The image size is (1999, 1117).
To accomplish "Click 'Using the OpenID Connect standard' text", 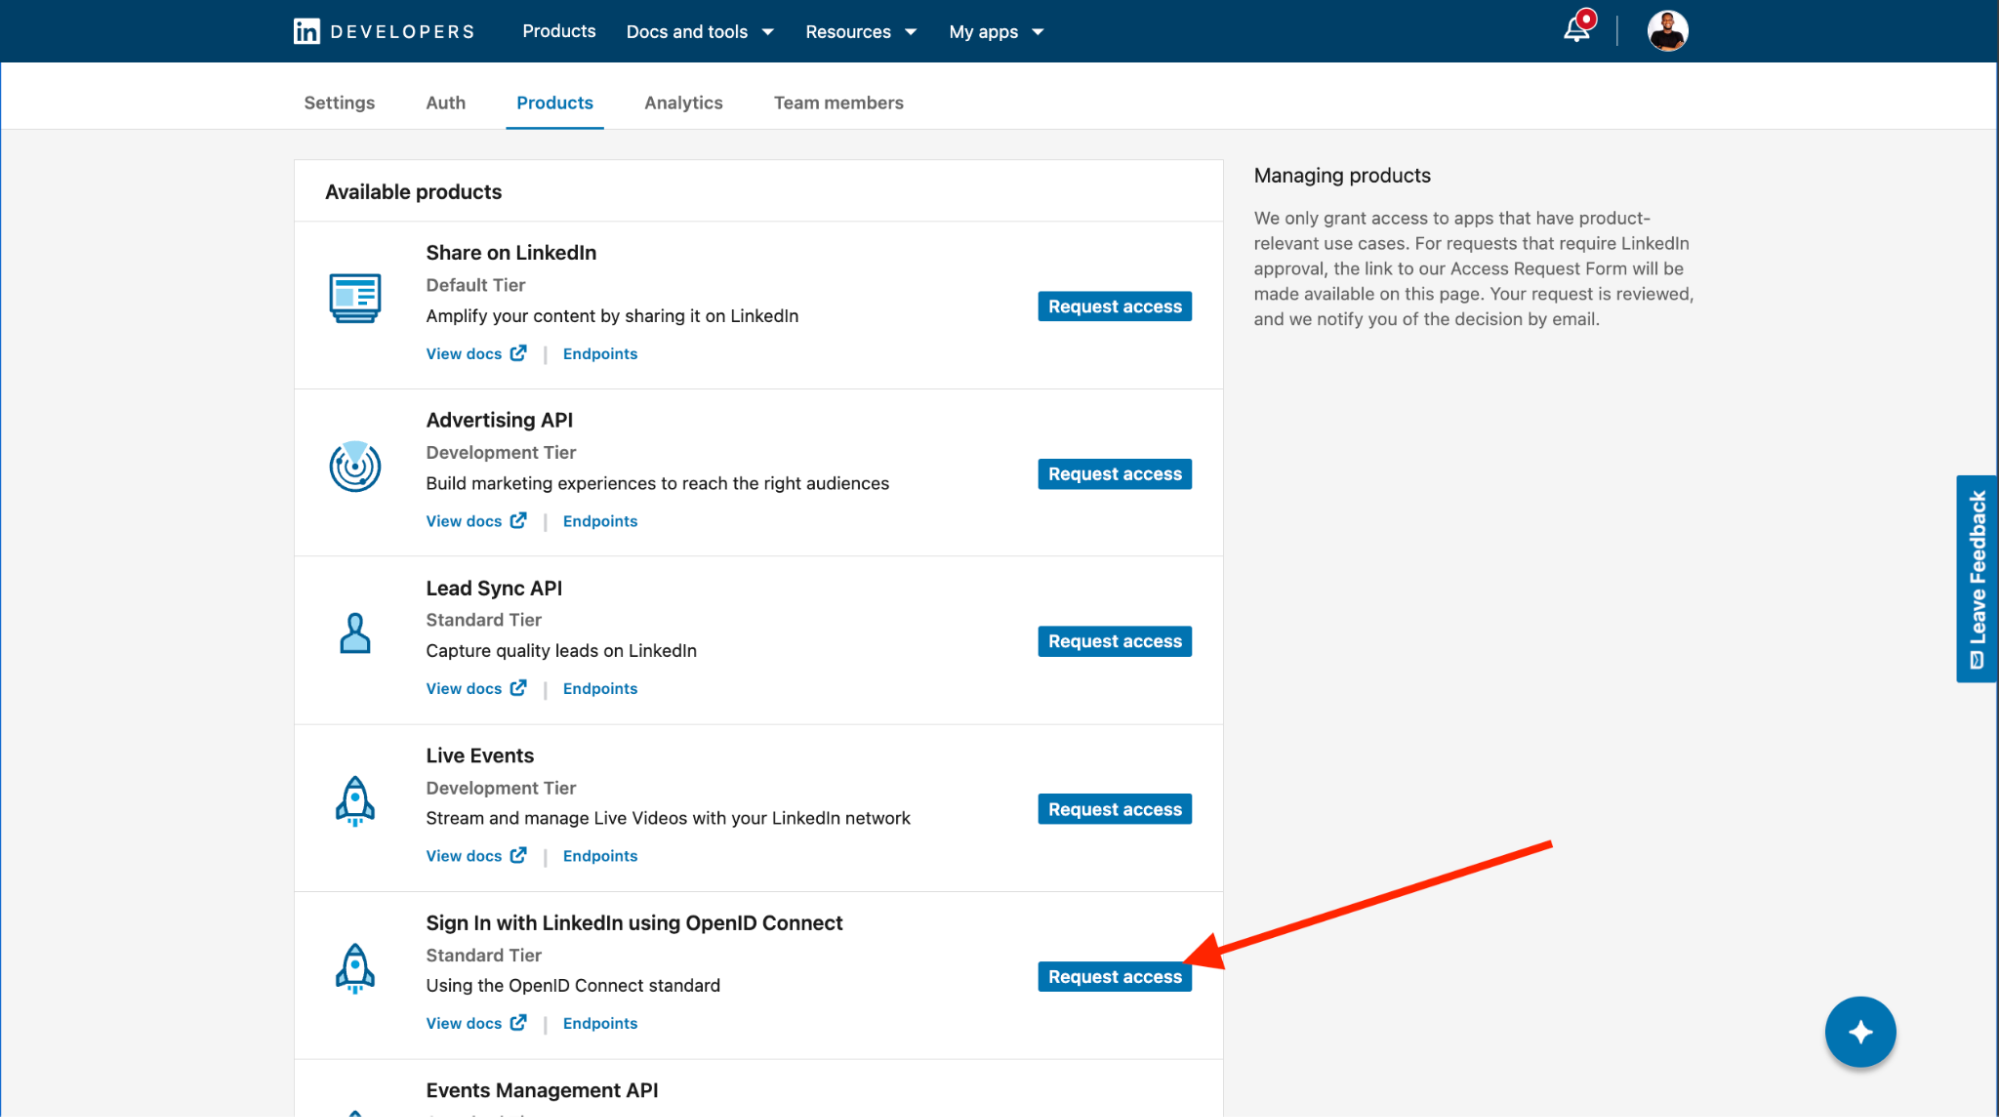I will pyautogui.click(x=573, y=986).
